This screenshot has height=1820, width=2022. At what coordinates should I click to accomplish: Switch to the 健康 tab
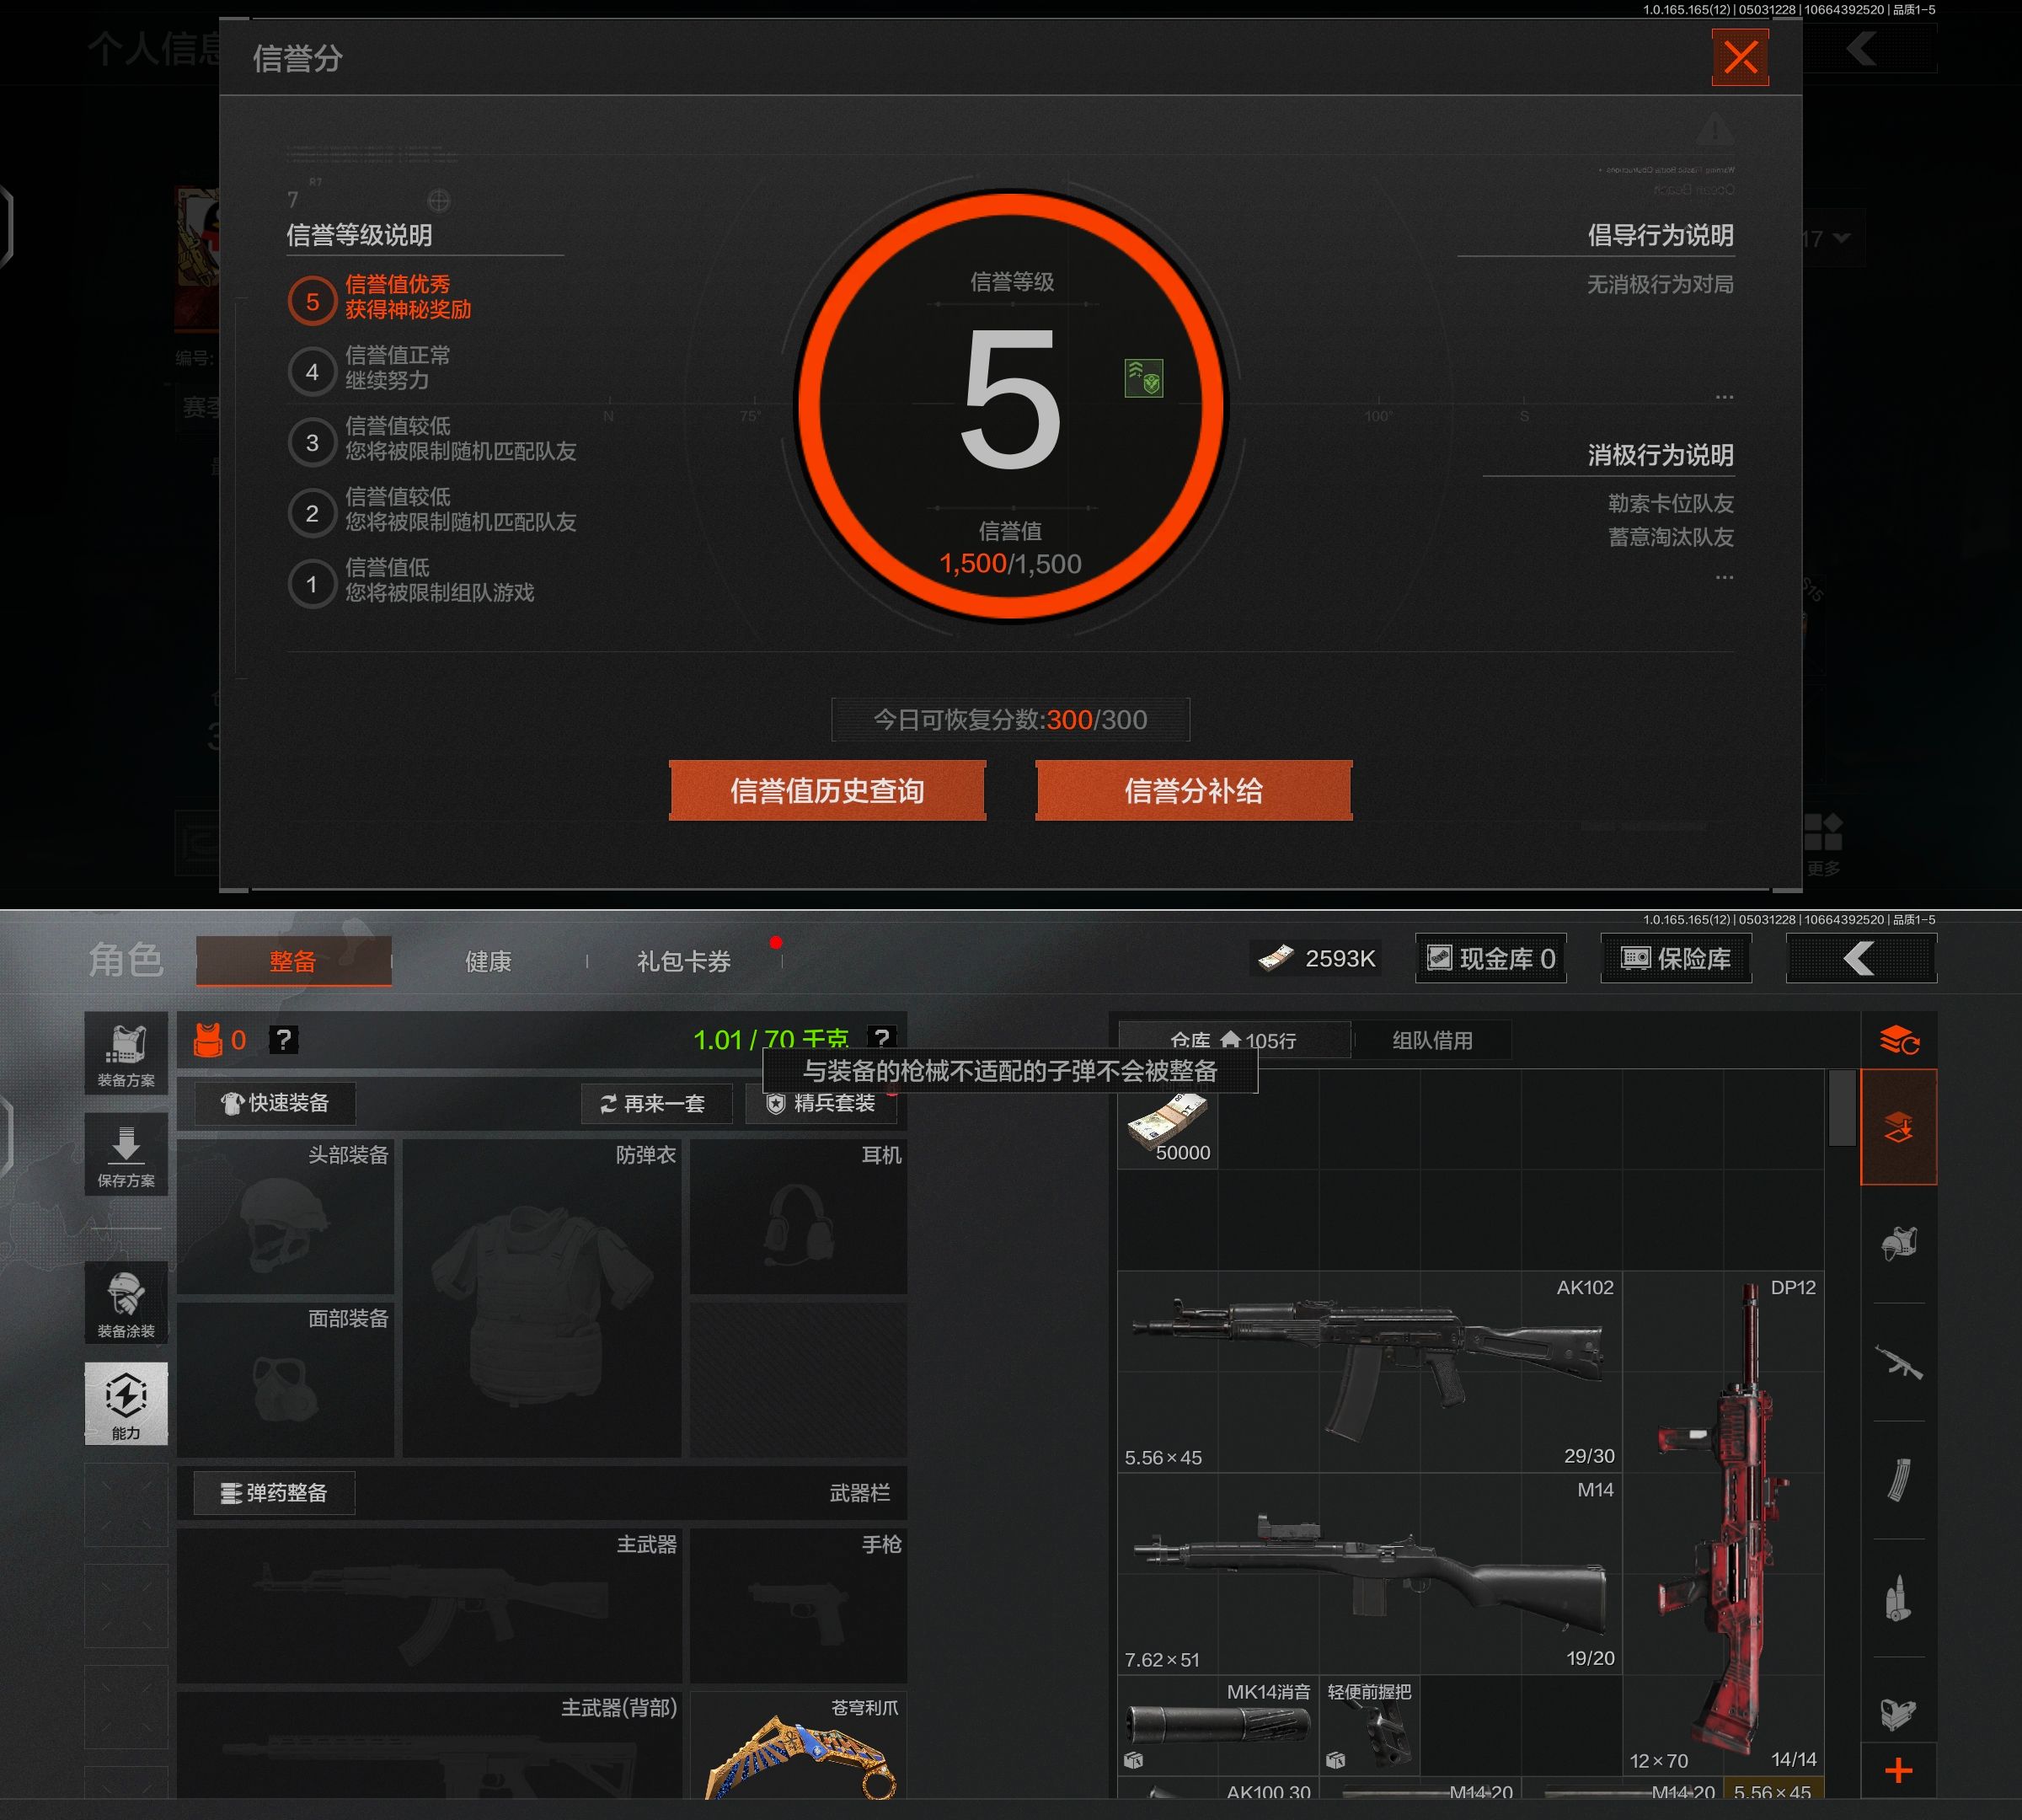(x=488, y=961)
